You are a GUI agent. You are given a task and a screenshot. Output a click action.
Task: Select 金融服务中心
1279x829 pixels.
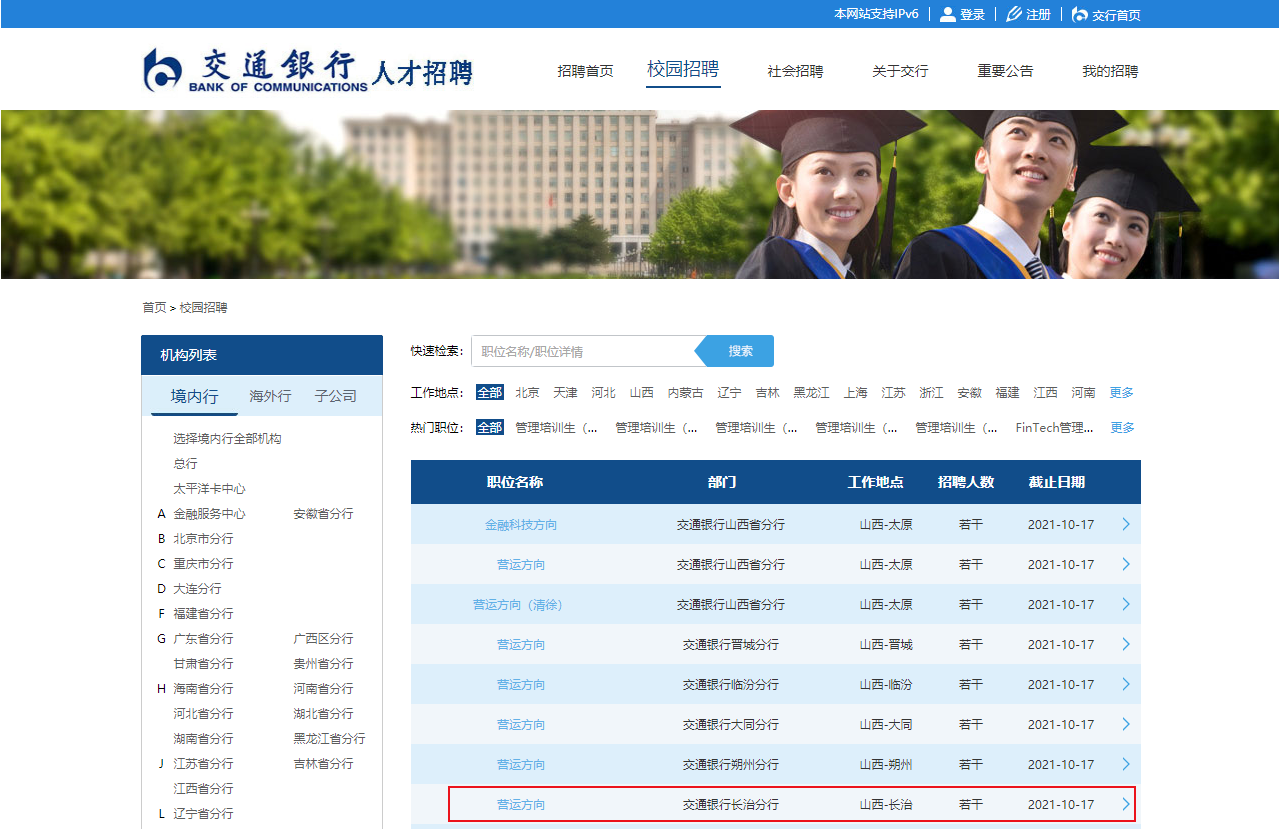tap(209, 514)
